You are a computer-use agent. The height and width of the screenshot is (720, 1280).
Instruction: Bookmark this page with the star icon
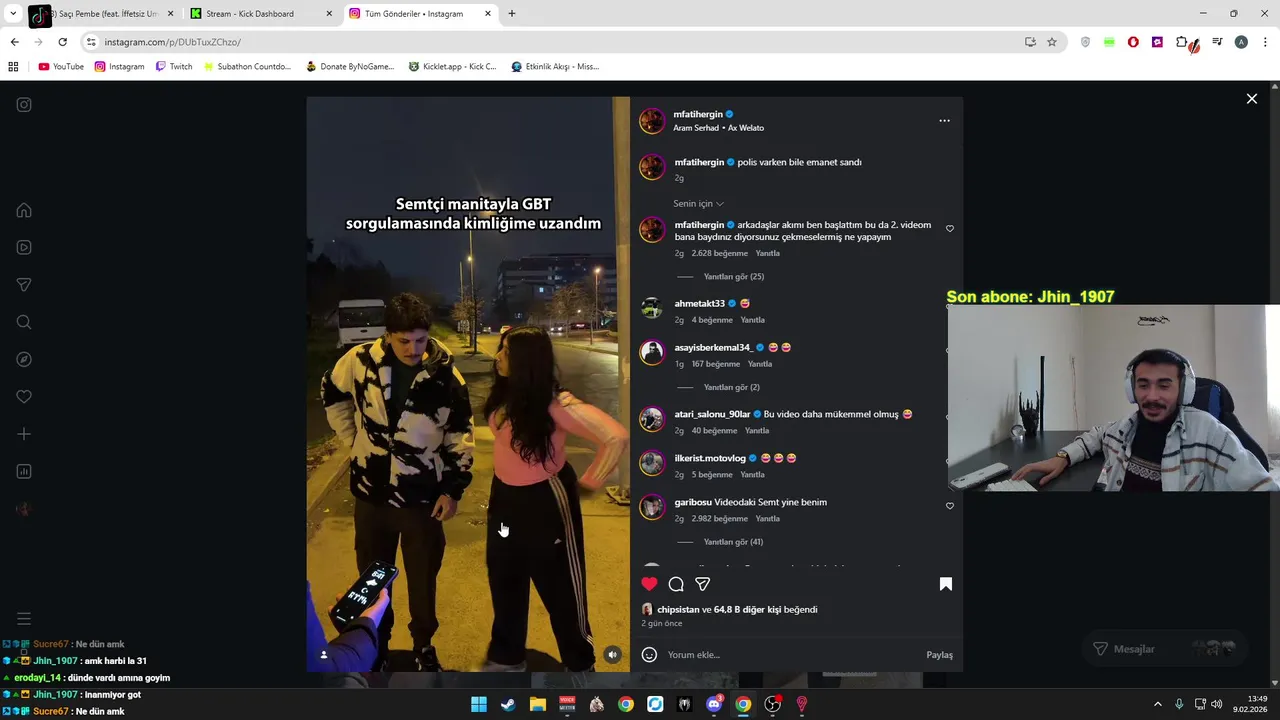tap(1052, 42)
